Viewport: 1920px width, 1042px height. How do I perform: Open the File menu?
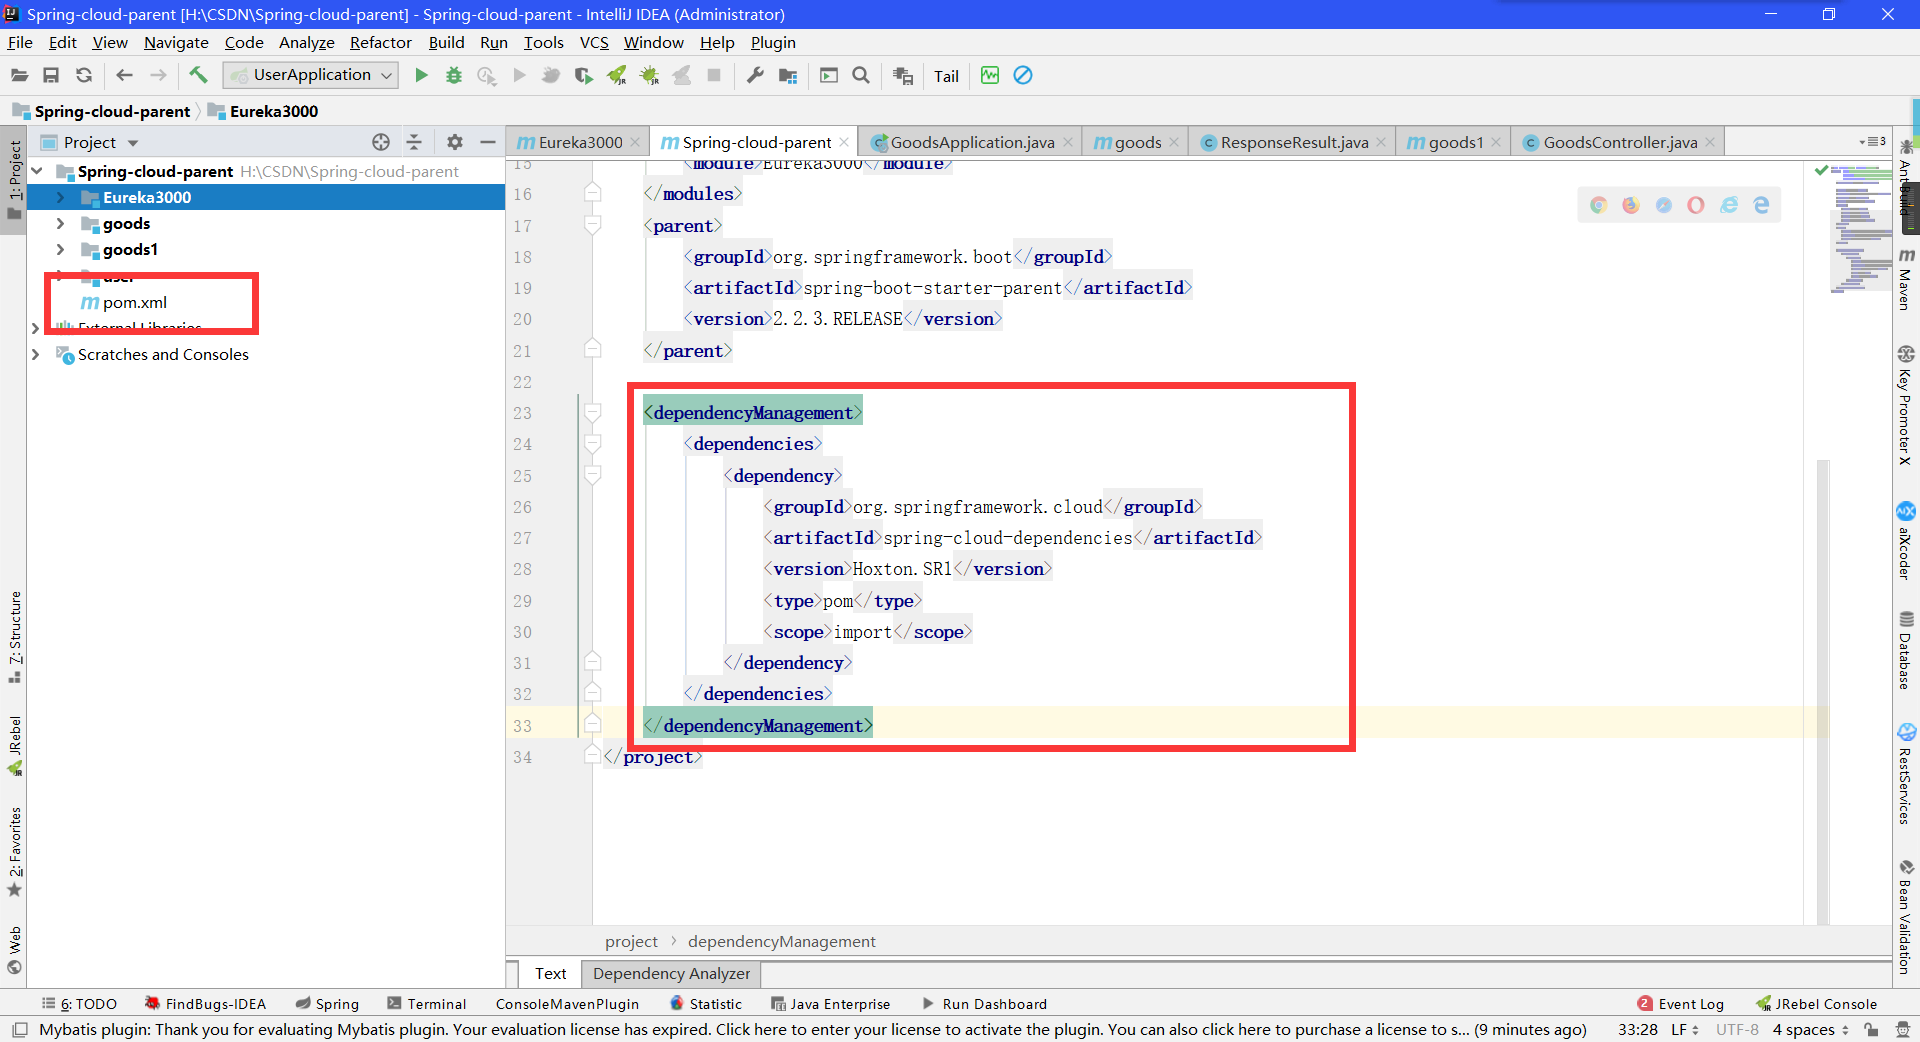tap(20, 42)
